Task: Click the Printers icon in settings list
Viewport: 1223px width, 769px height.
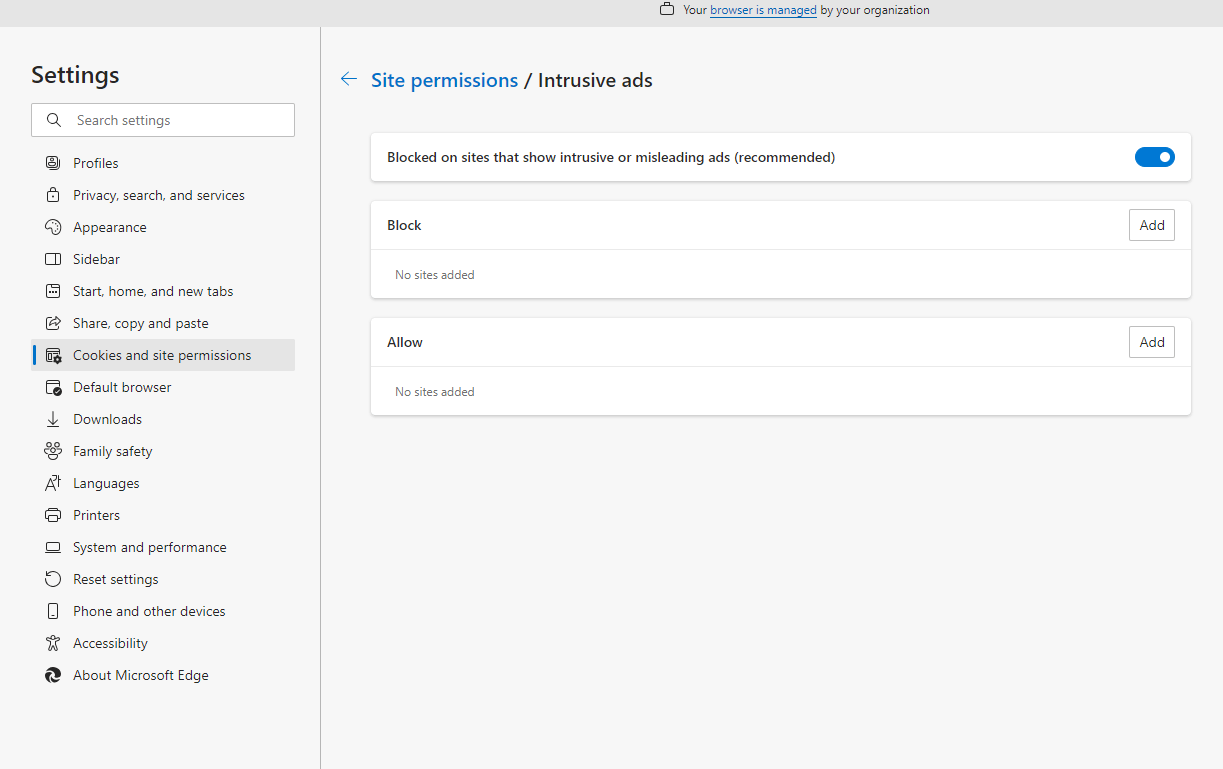Action: tap(53, 515)
